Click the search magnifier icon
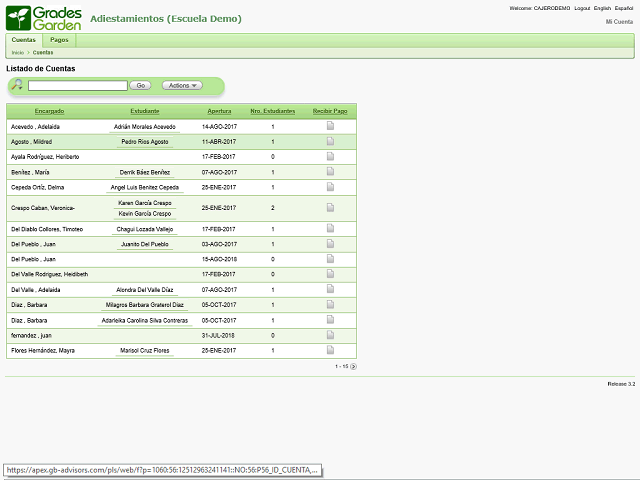The image size is (640, 480). pyautogui.click(x=17, y=86)
